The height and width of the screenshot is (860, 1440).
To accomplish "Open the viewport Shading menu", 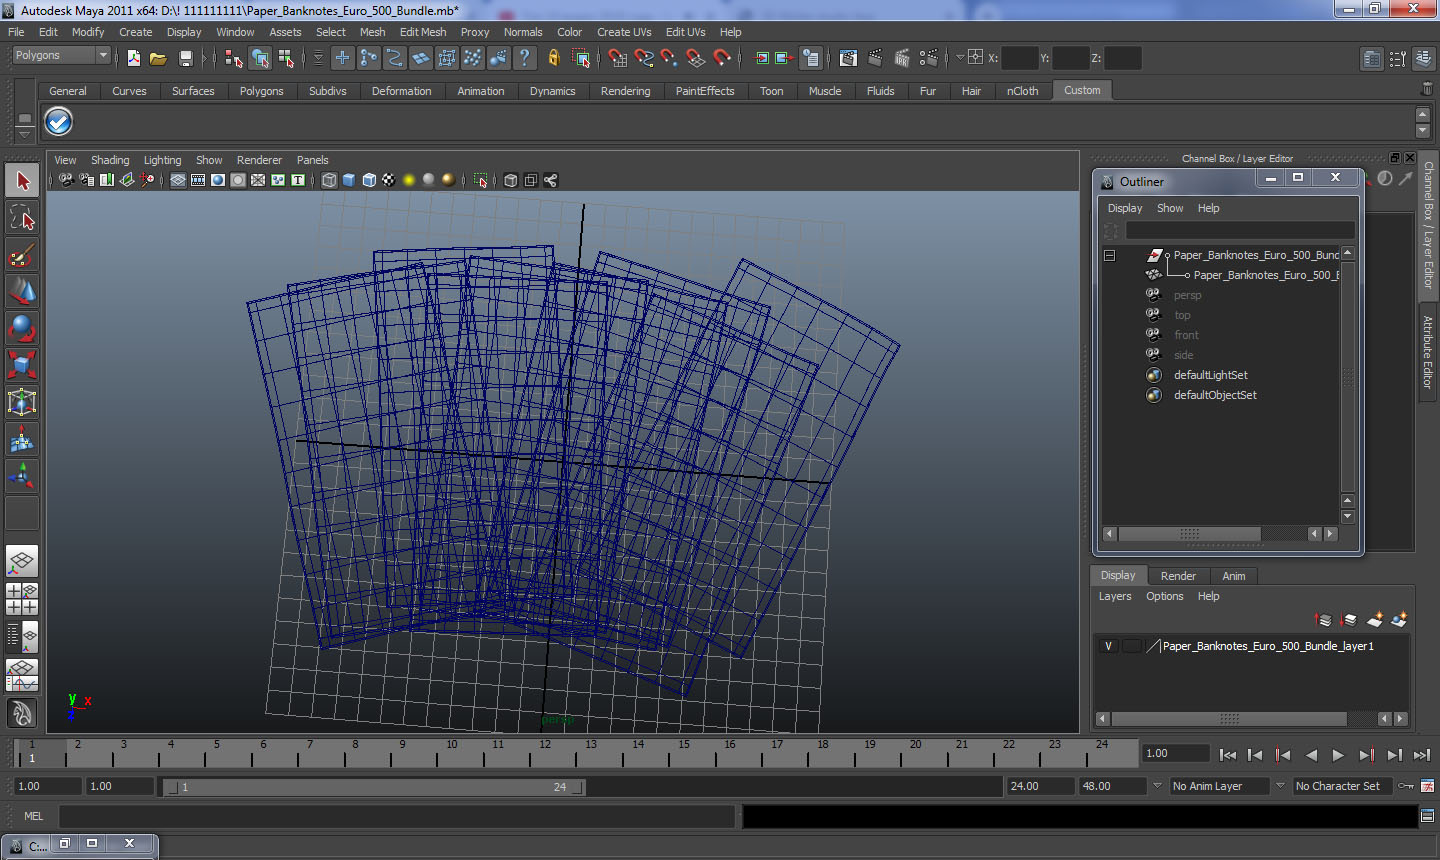I will point(110,160).
